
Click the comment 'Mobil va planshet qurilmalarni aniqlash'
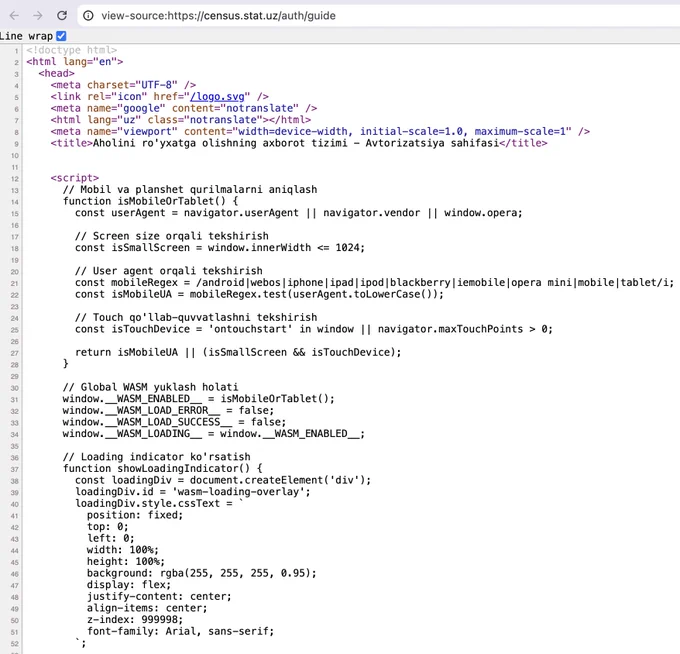click(199, 190)
